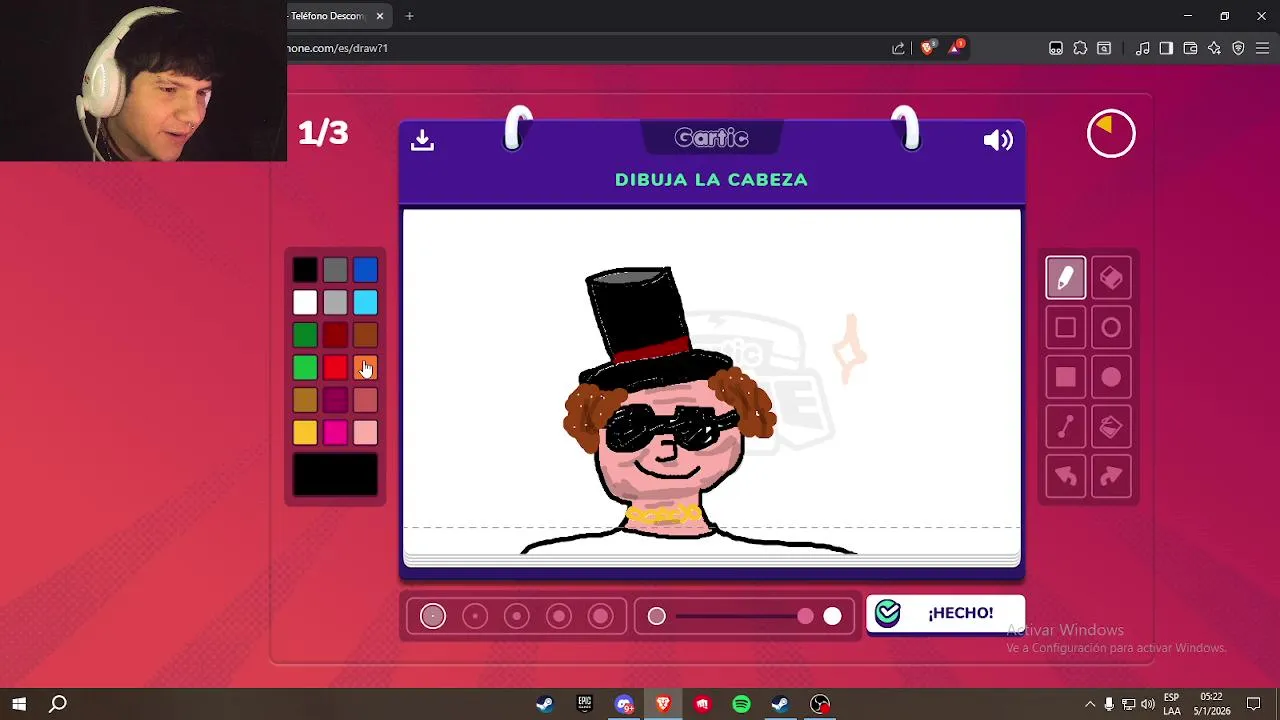Pick the yellow color swatch
This screenshot has height=720, width=1280.
point(305,432)
